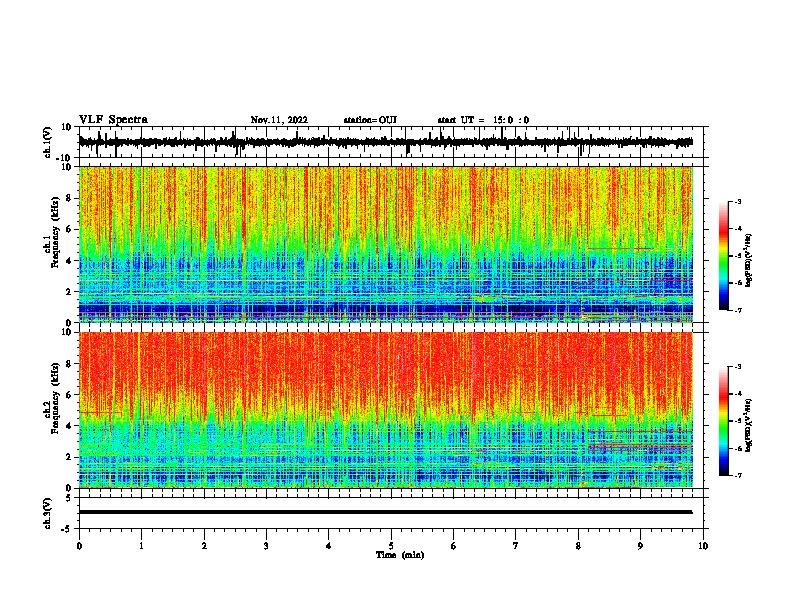This screenshot has width=792, height=612.
Task: Click the ch.1 colorbar 'log(PSD)' label
Action: 748,261
